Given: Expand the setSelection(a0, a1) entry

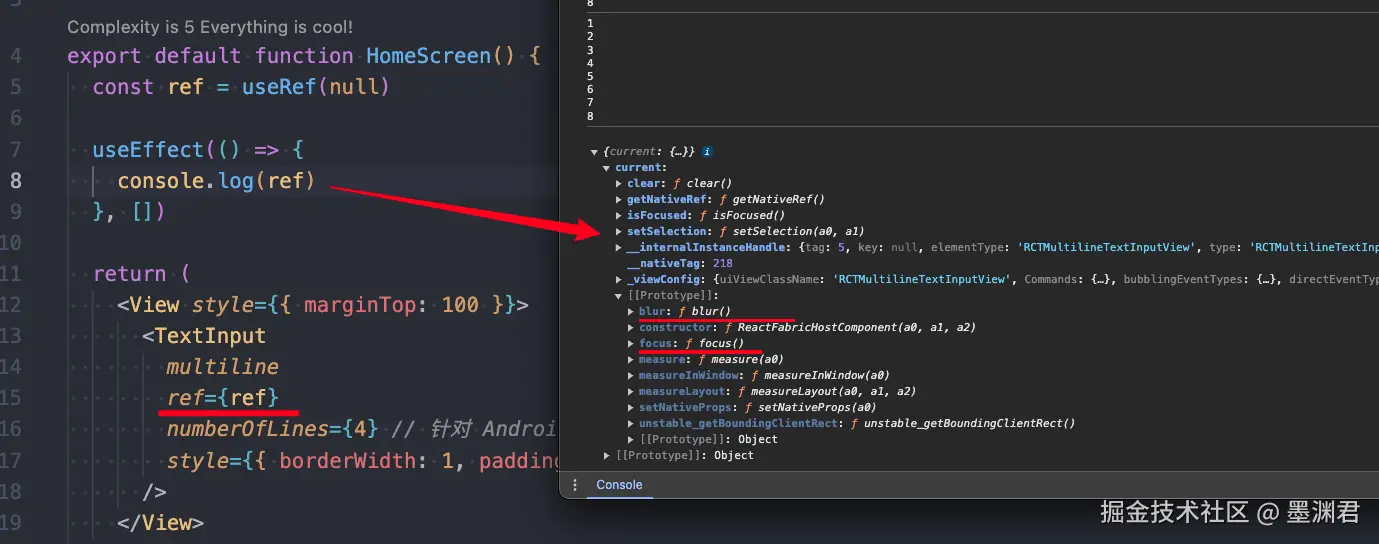Looking at the screenshot, I should tap(620, 232).
